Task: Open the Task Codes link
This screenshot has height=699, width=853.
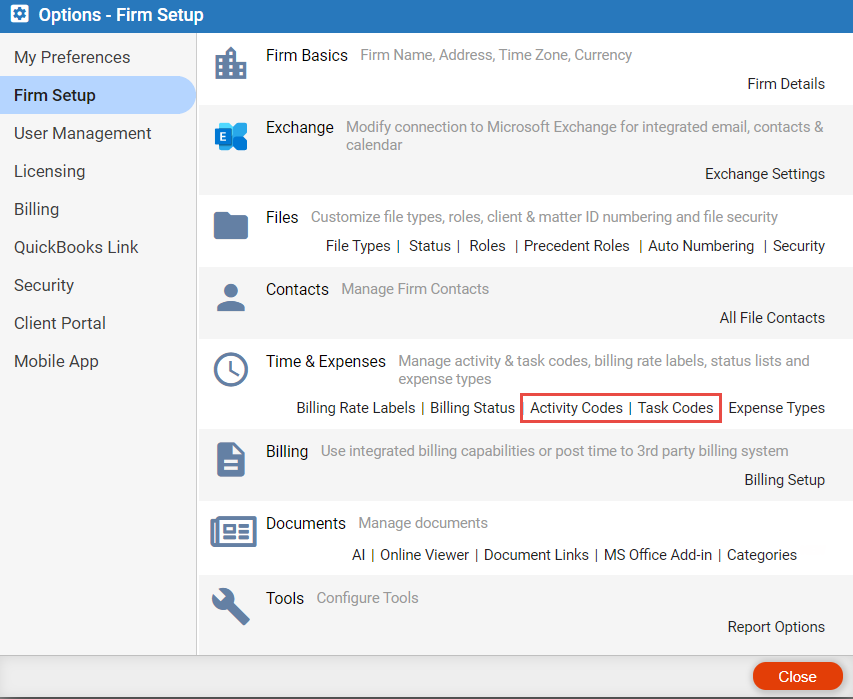Action: 675,408
